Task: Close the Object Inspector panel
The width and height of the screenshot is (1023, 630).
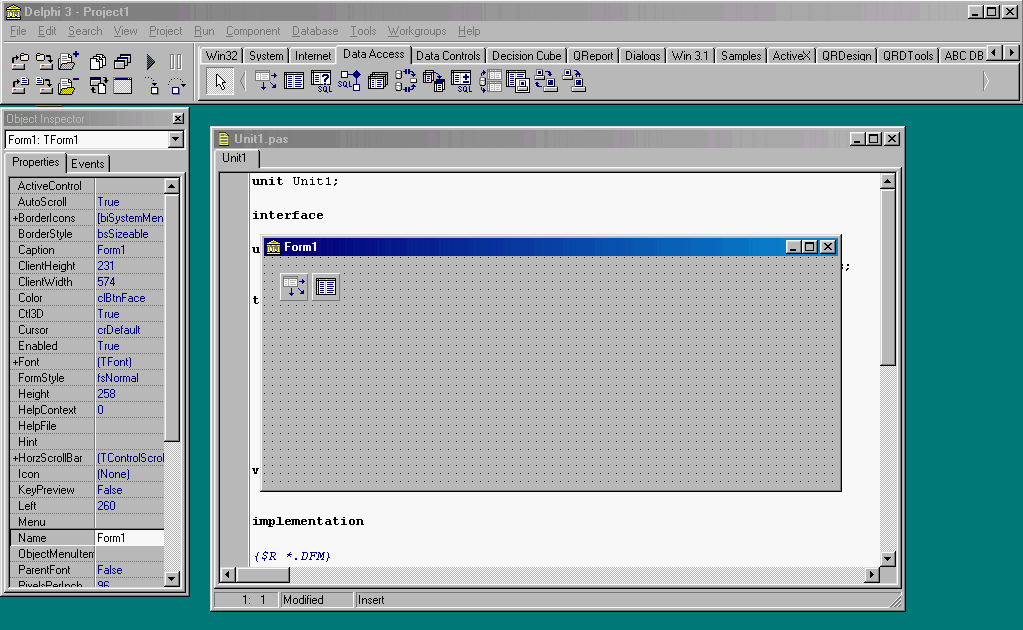Action: coord(178,119)
